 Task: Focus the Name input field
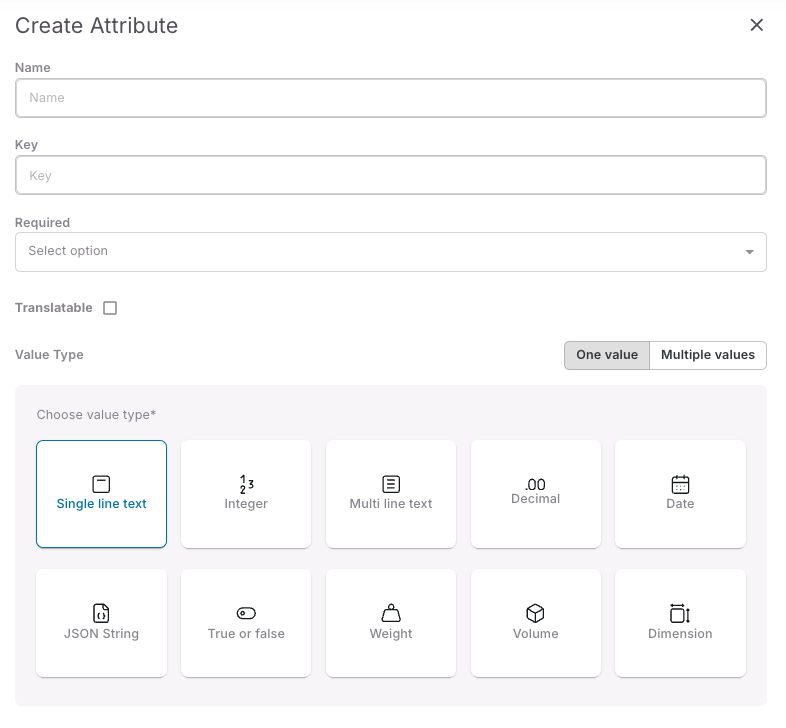click(x=390, y=98)
